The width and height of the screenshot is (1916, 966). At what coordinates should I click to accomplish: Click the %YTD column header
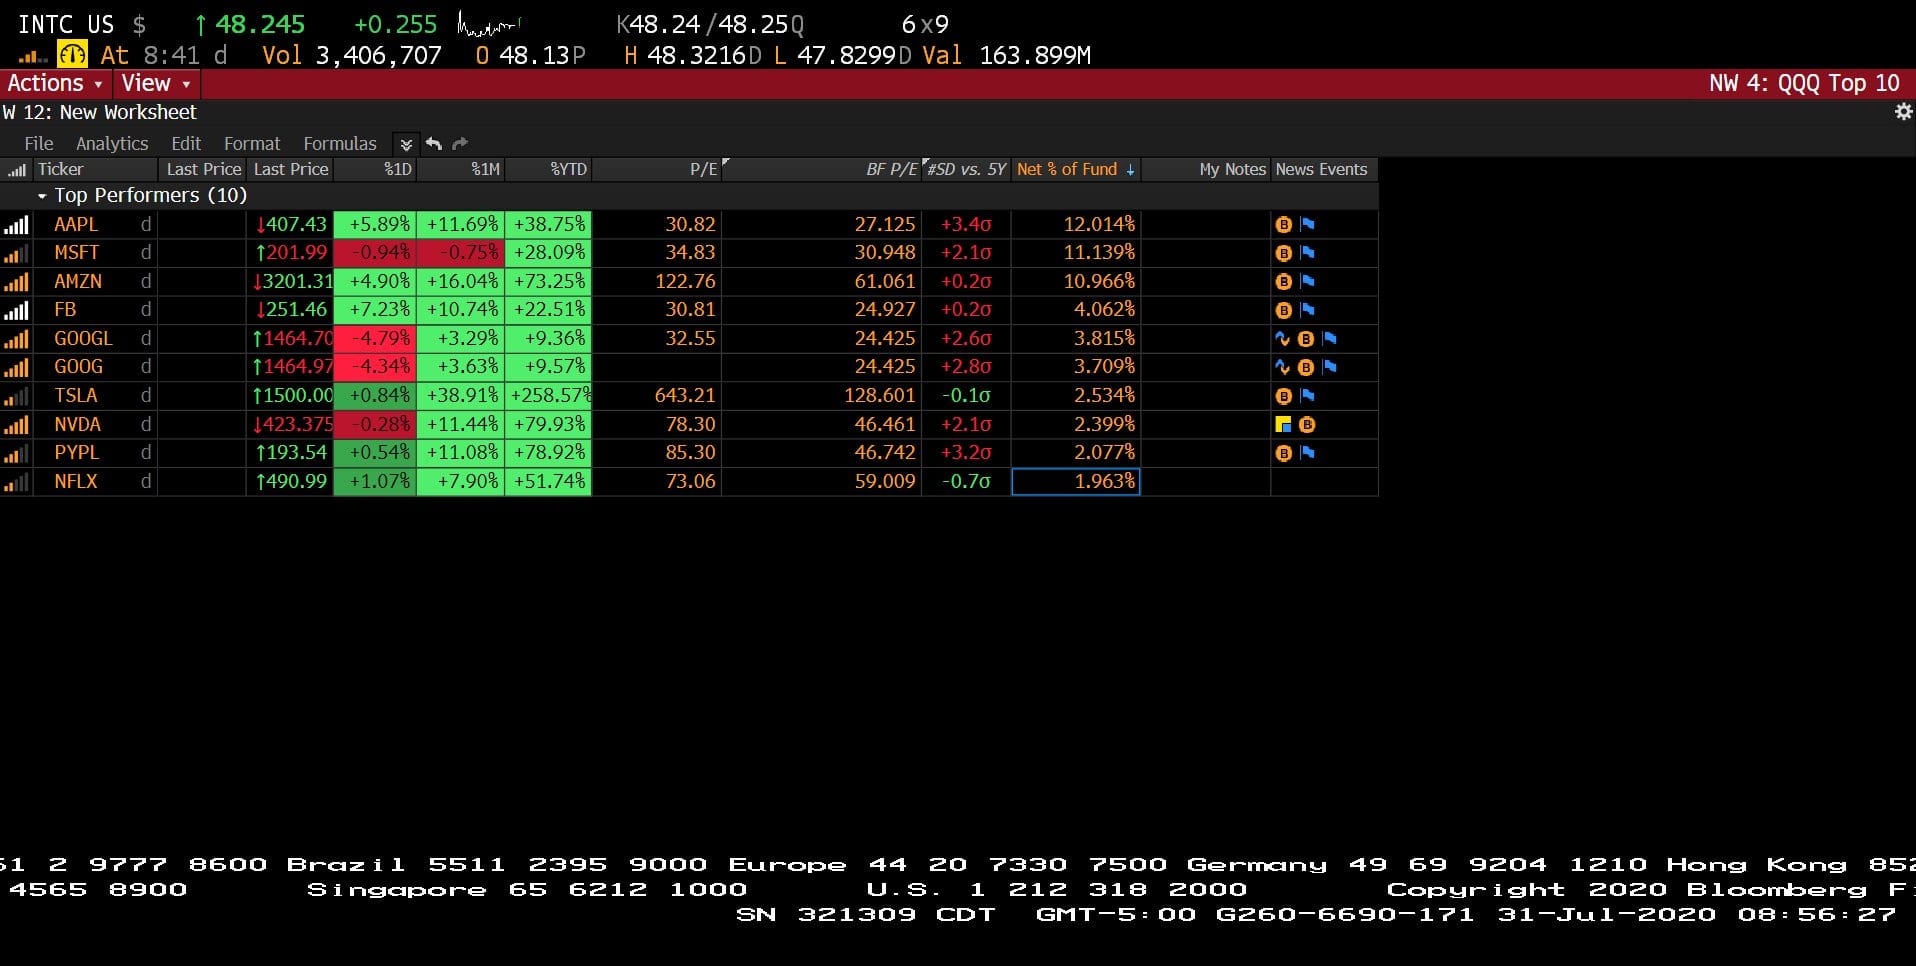549,170
